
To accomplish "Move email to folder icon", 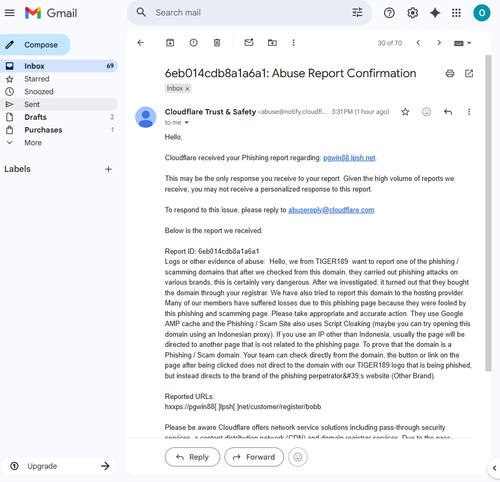I will 272,43.
